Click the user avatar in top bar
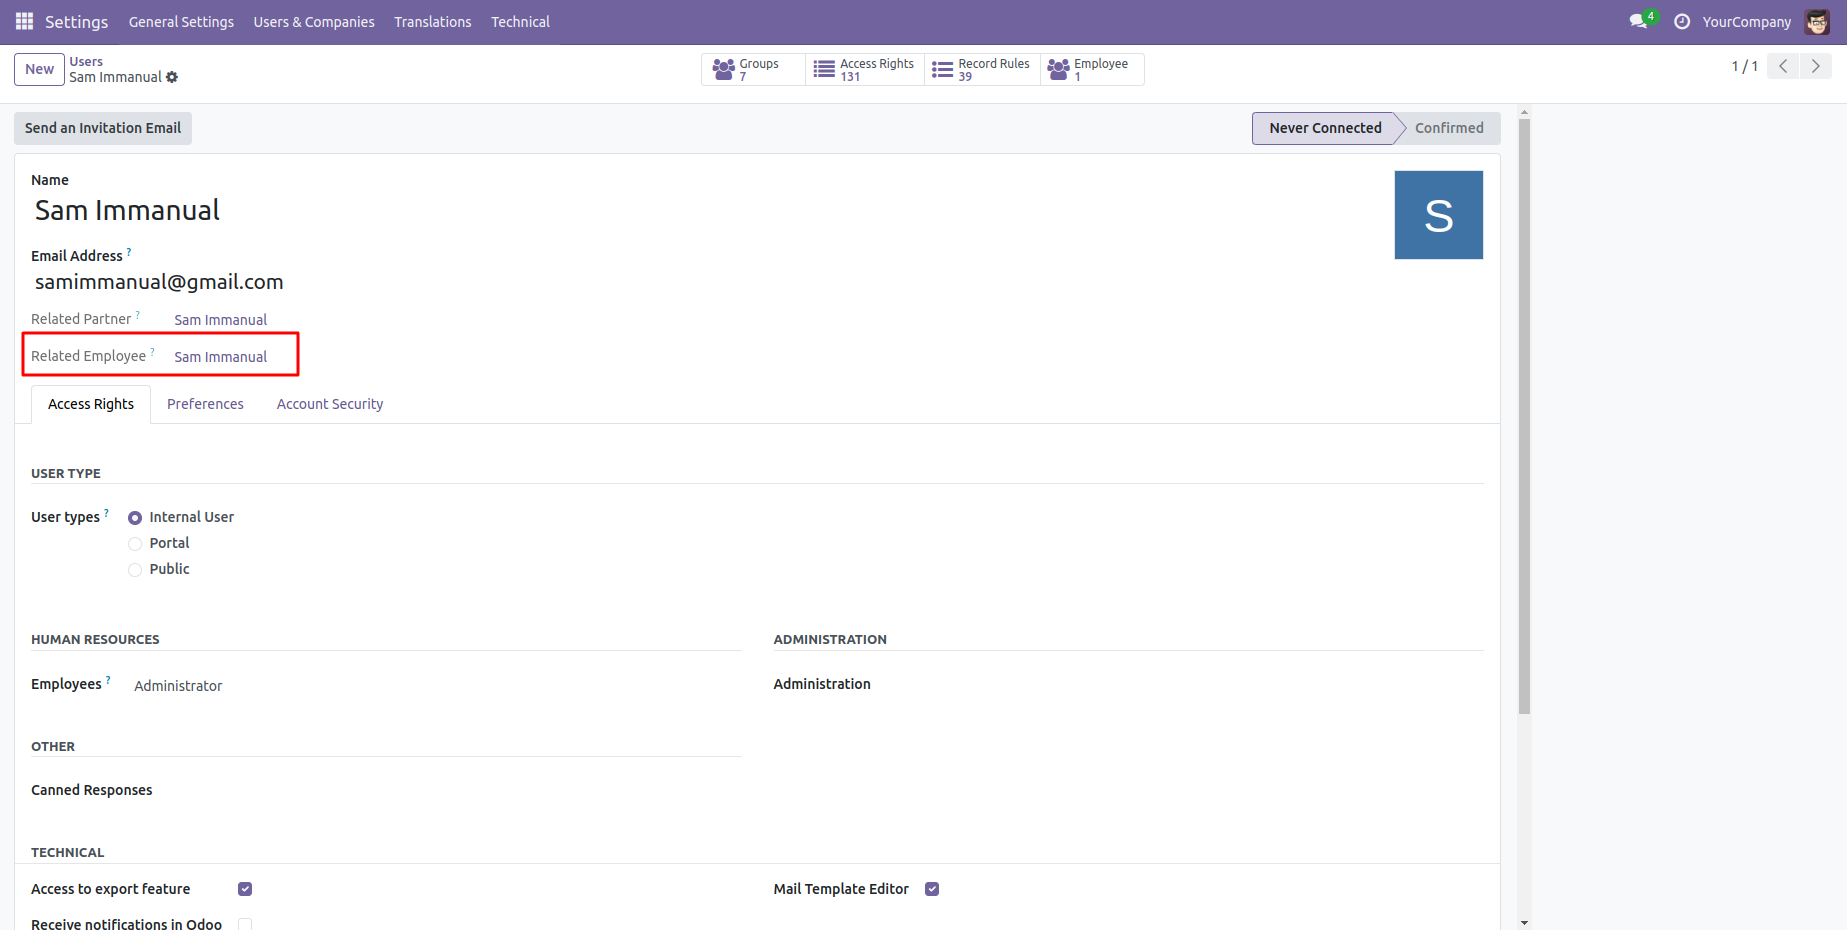This screenshot has width=1847, height=930. click(x=1816, y=21)
